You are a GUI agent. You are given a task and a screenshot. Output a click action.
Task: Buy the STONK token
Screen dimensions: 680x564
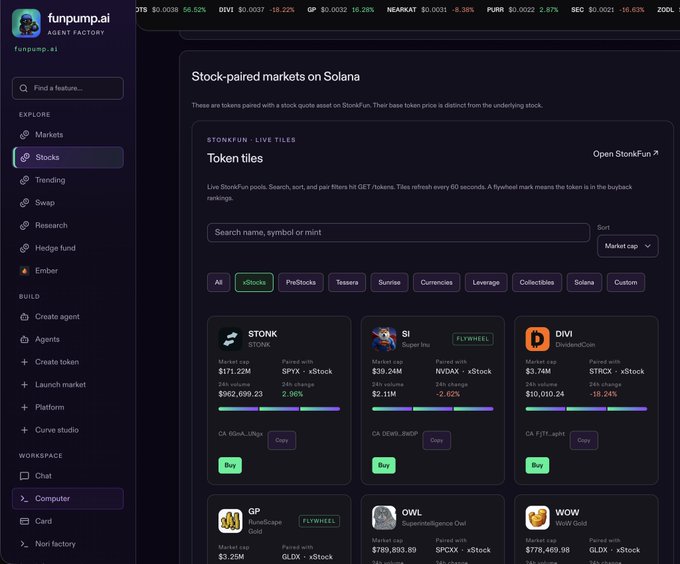230,465
